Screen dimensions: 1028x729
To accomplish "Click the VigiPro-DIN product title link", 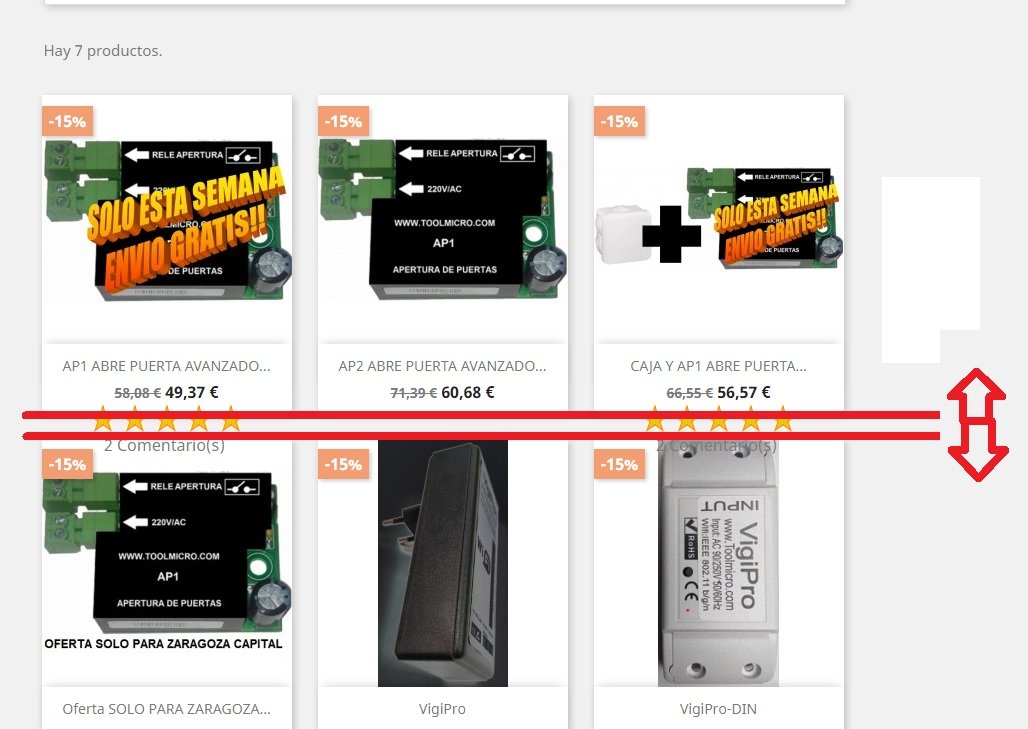I will [719, 709].
